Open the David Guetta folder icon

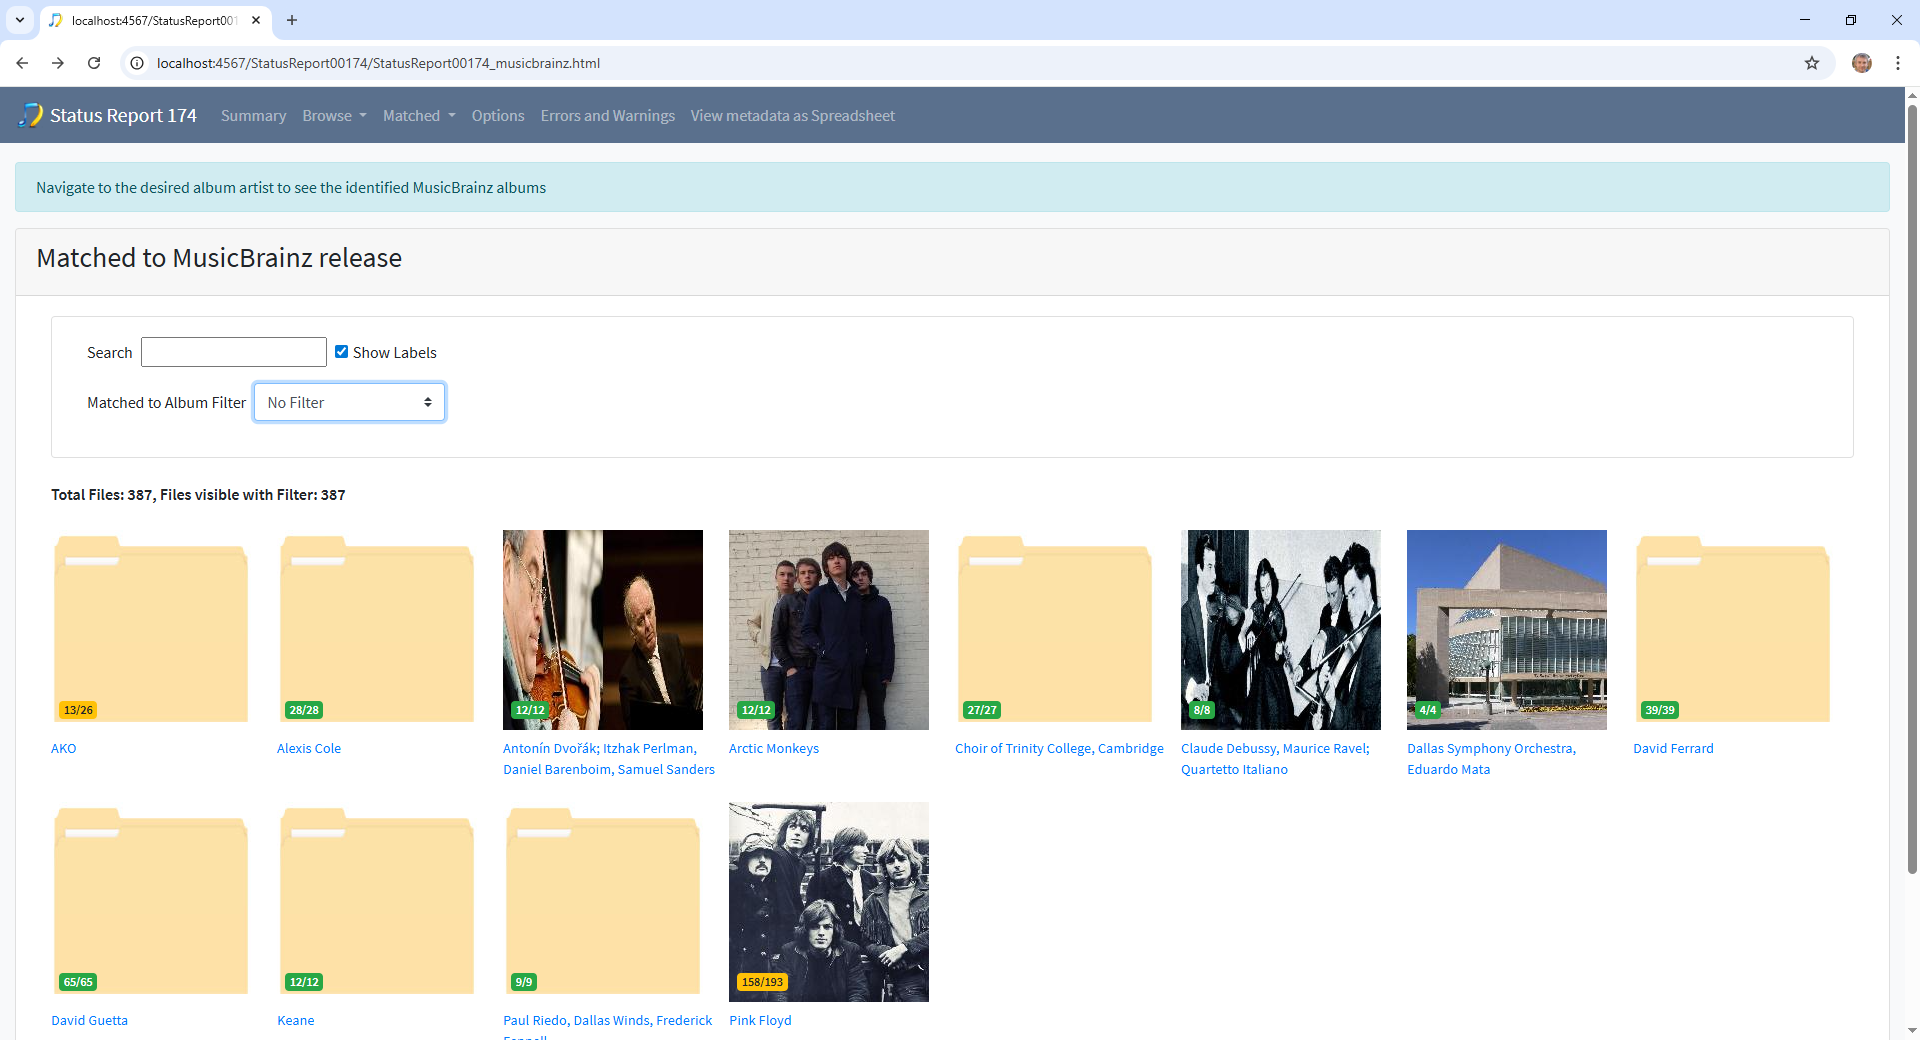pos(151,902)
